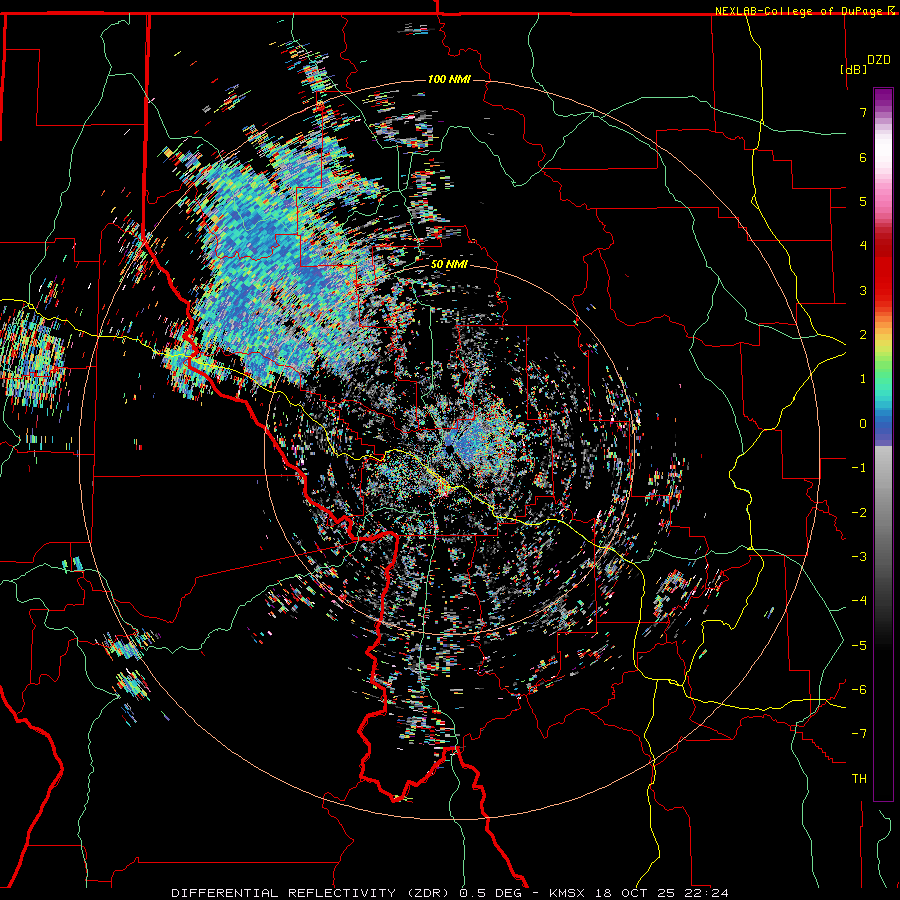
Task: Click the KMSX 18 OCT 25 22:24 timestamp
Action: (638, 893)
